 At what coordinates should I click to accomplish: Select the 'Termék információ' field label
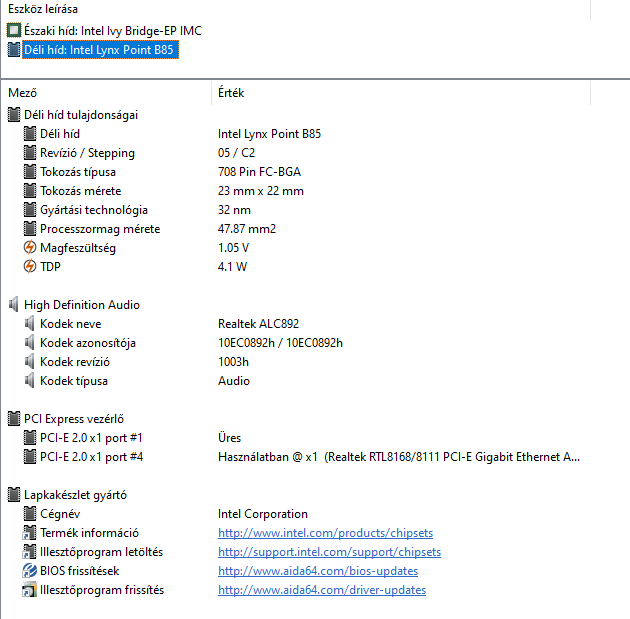pos(89,533)
